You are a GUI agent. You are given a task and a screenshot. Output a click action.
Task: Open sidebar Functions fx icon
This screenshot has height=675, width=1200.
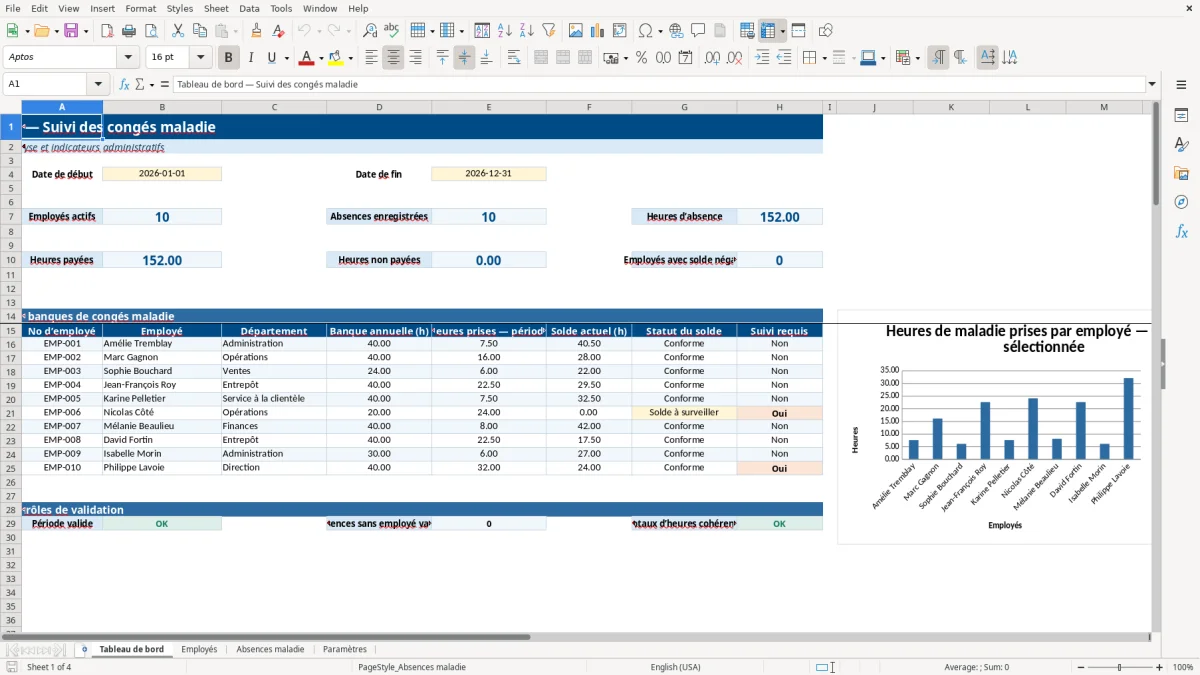1181,231
